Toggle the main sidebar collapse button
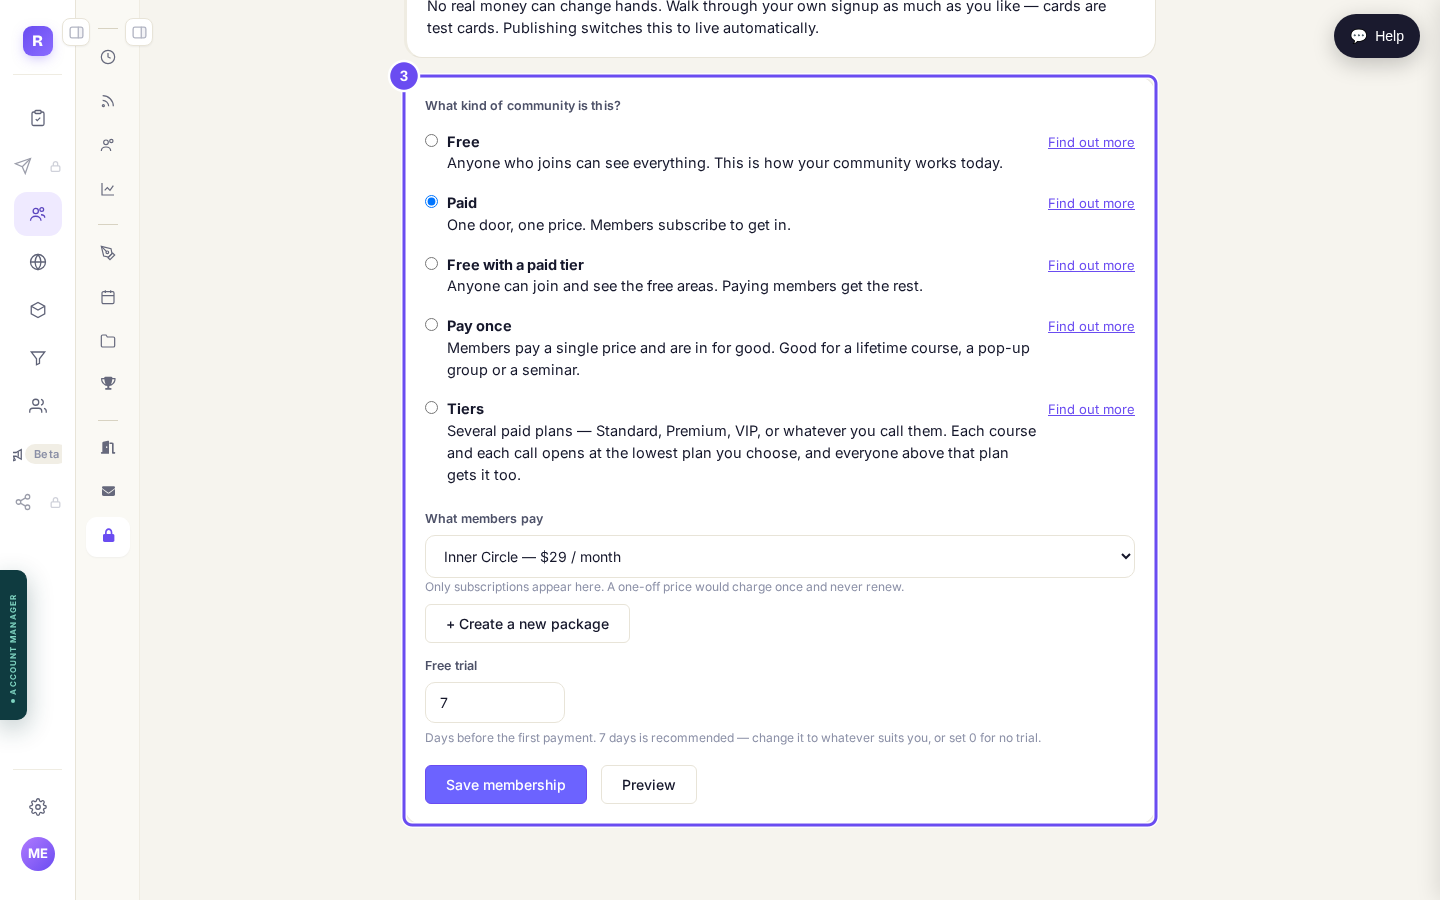This screenshot has height=900, width=1440. click(76, 32)
